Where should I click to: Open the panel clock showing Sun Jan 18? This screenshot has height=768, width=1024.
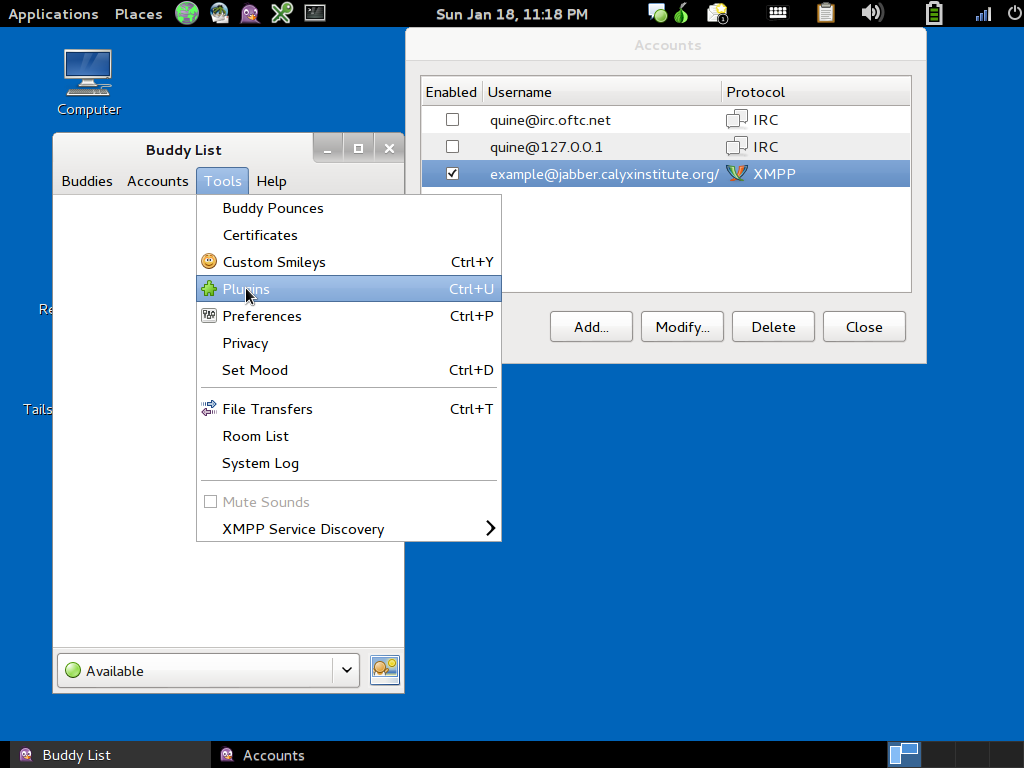click(511, 14)
